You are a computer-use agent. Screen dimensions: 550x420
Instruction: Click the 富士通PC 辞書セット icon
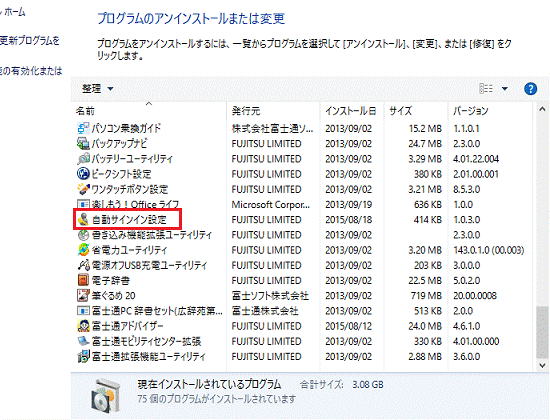tap(83, 311)
